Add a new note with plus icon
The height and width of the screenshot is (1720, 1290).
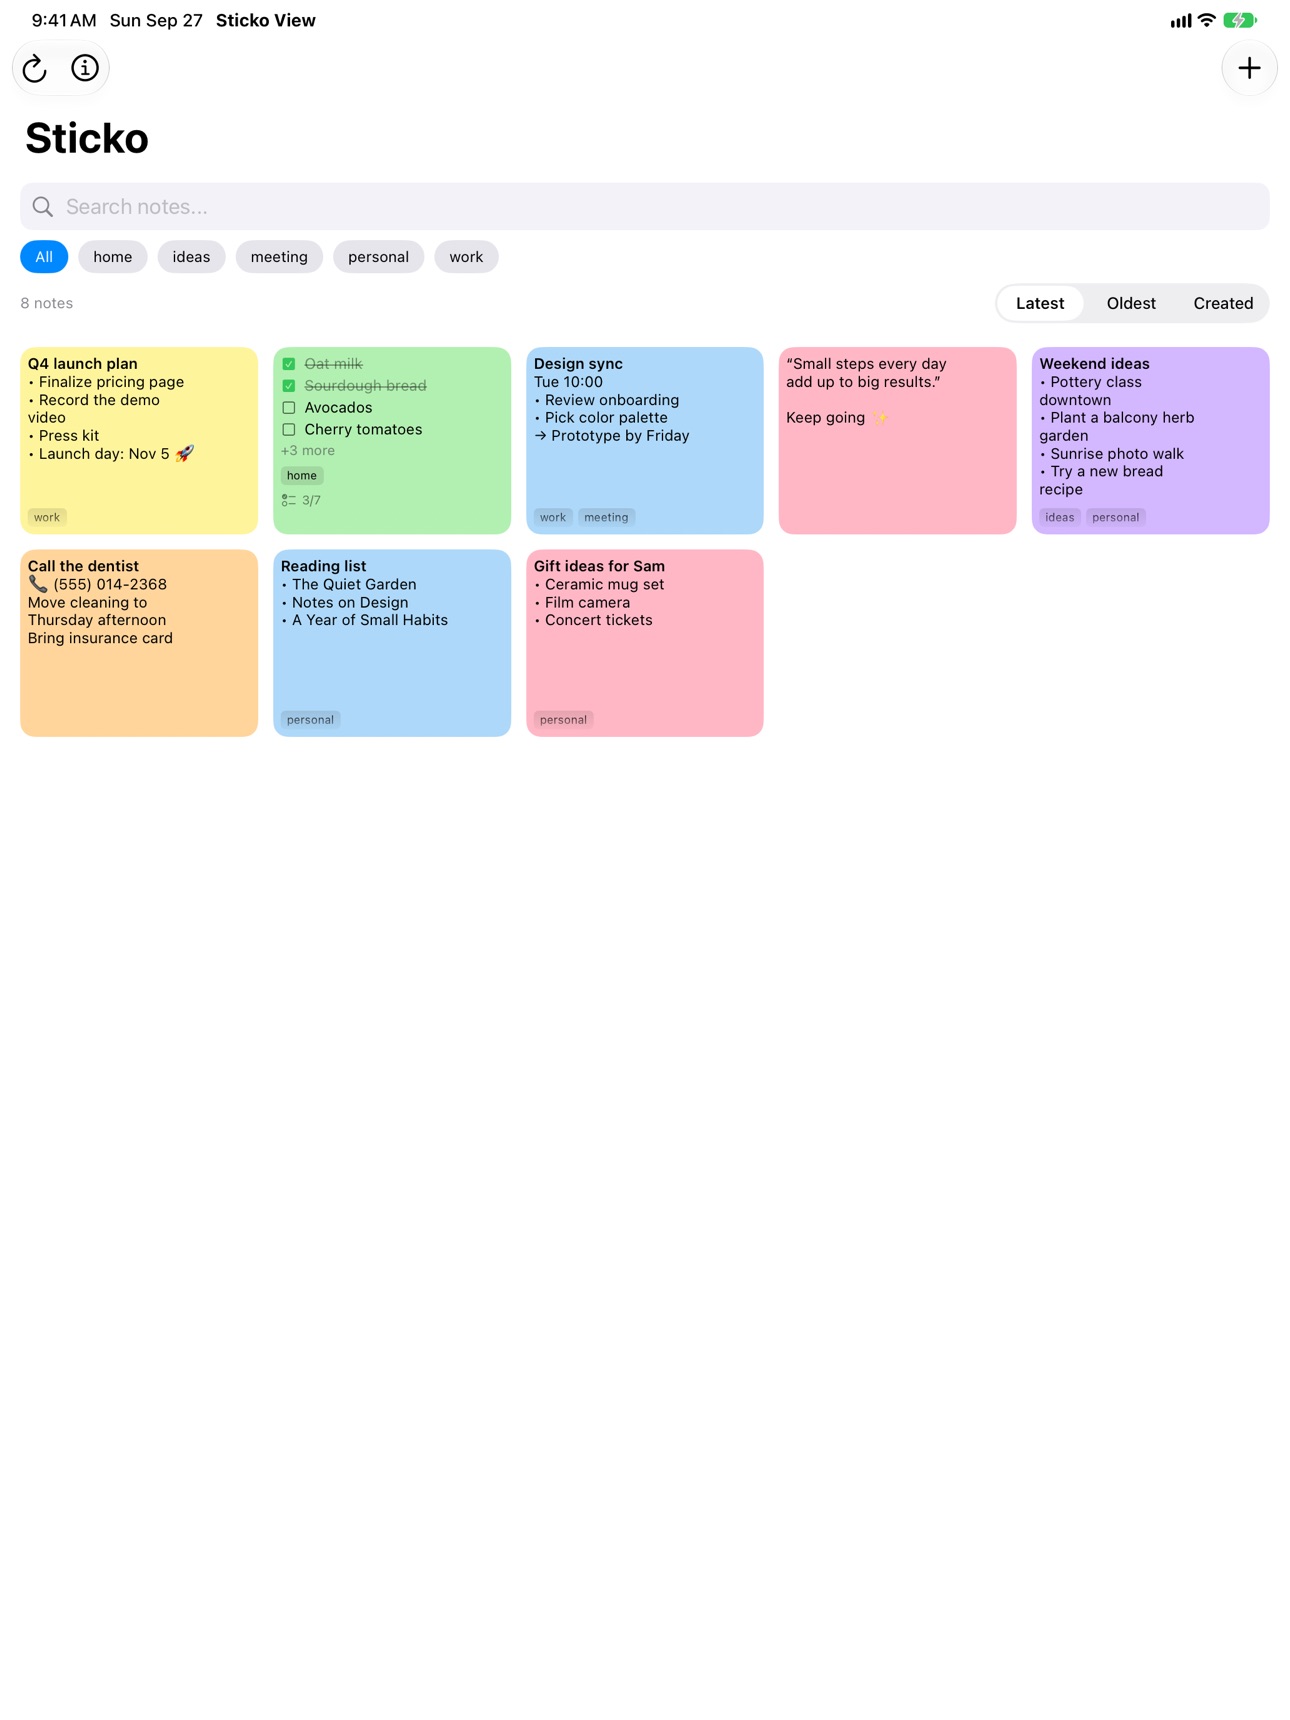click(x=1249, y=68)
